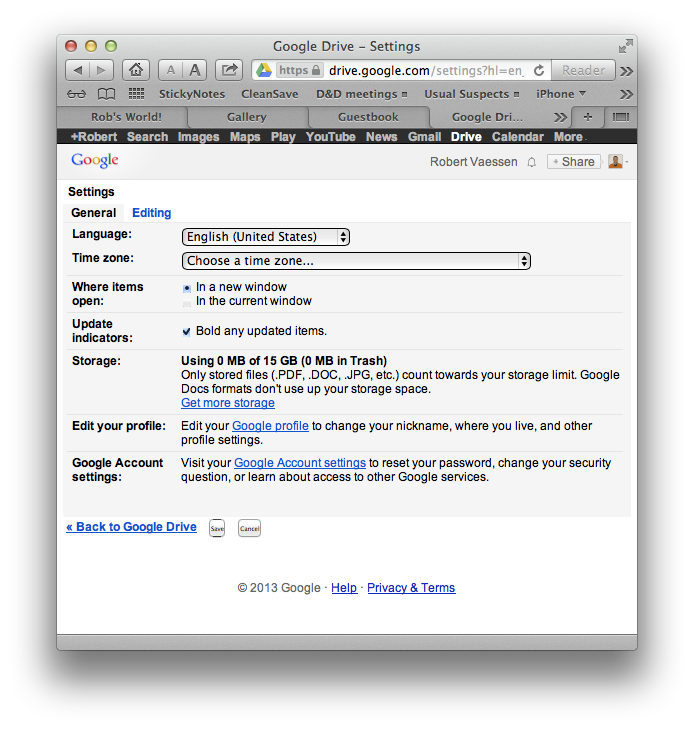This screenshot has width=694, height=729.
Task: Open the More menu in Google bar
Action: (x=568, y=137)
